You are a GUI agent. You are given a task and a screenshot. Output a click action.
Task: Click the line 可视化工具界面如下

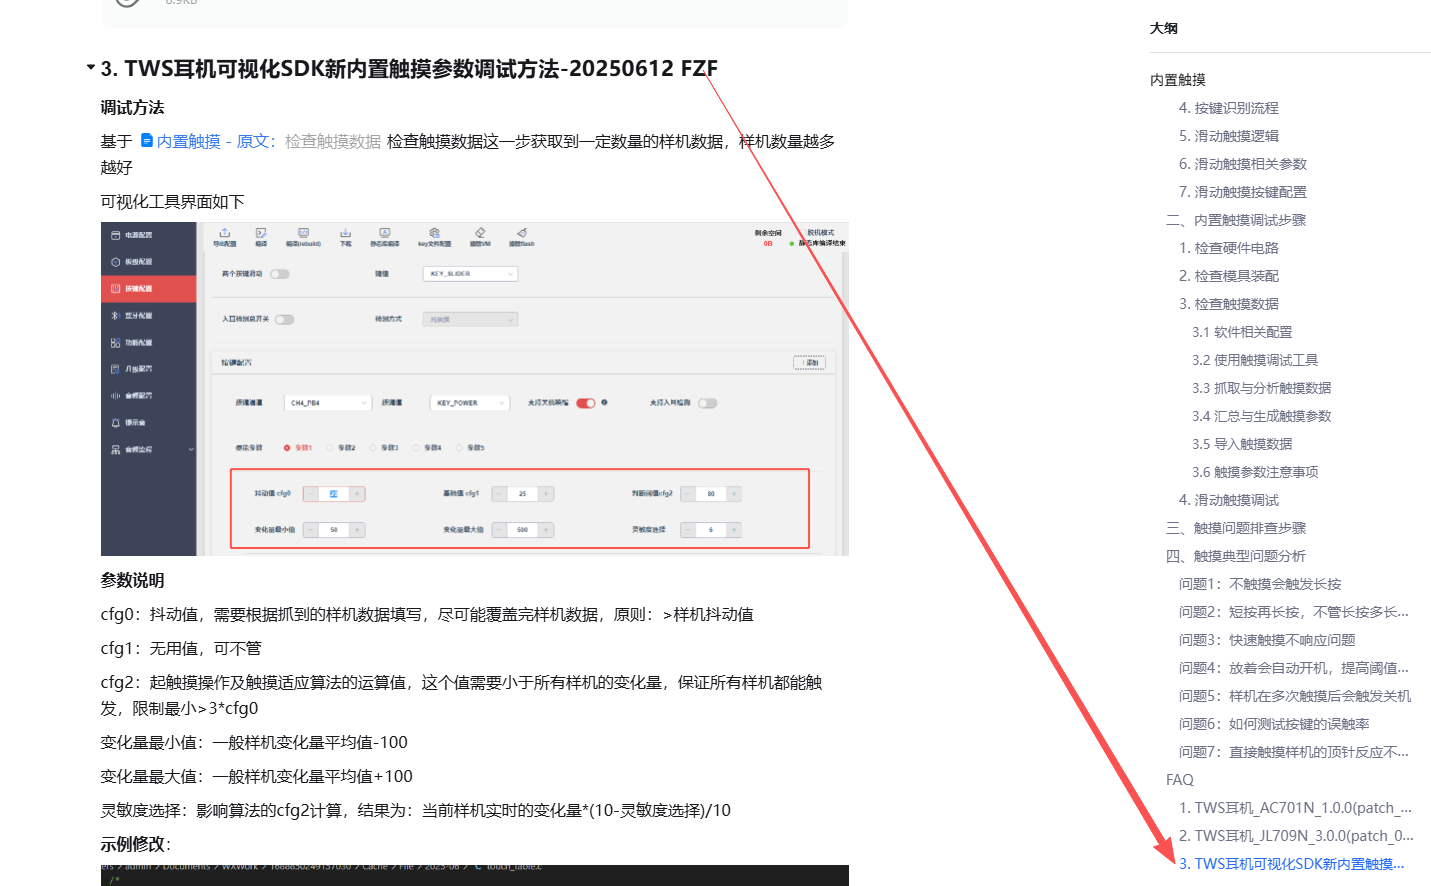tap(173, 202)
